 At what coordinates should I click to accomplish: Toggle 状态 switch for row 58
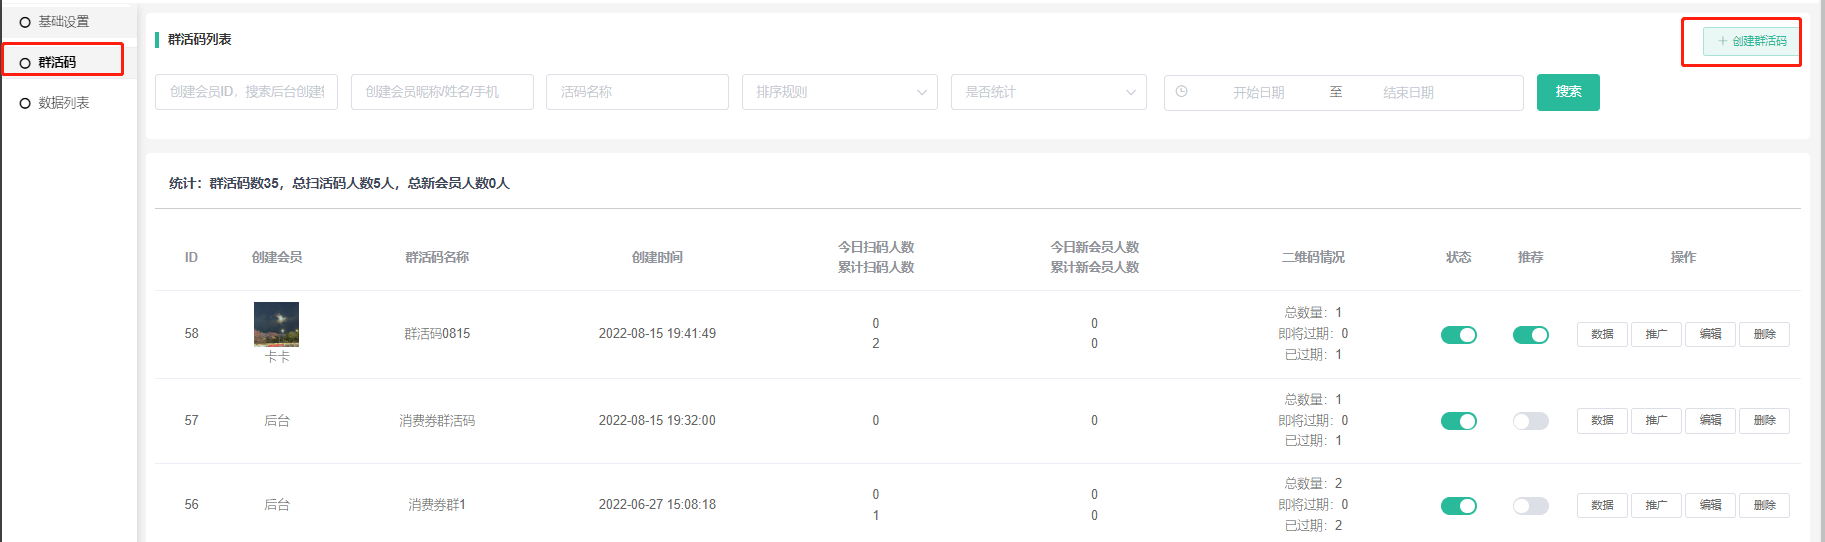click(x=1459, y=335)
